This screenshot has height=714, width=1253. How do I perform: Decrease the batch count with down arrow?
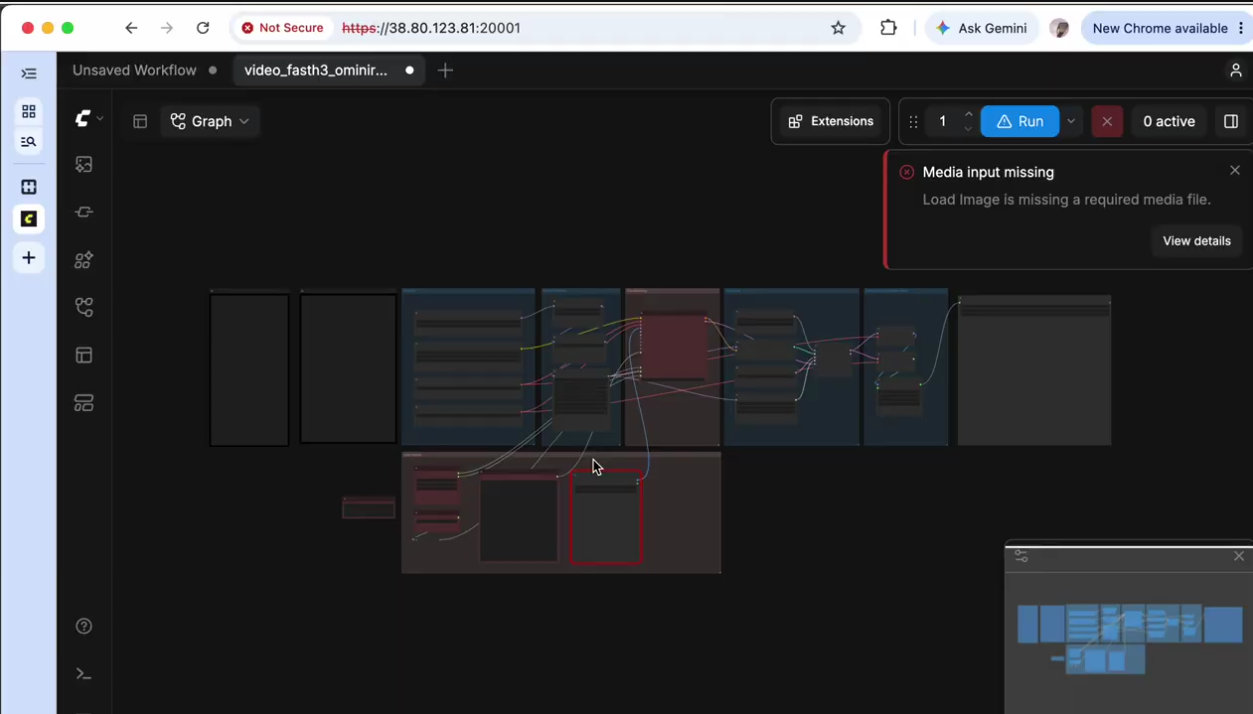[968, 128]
